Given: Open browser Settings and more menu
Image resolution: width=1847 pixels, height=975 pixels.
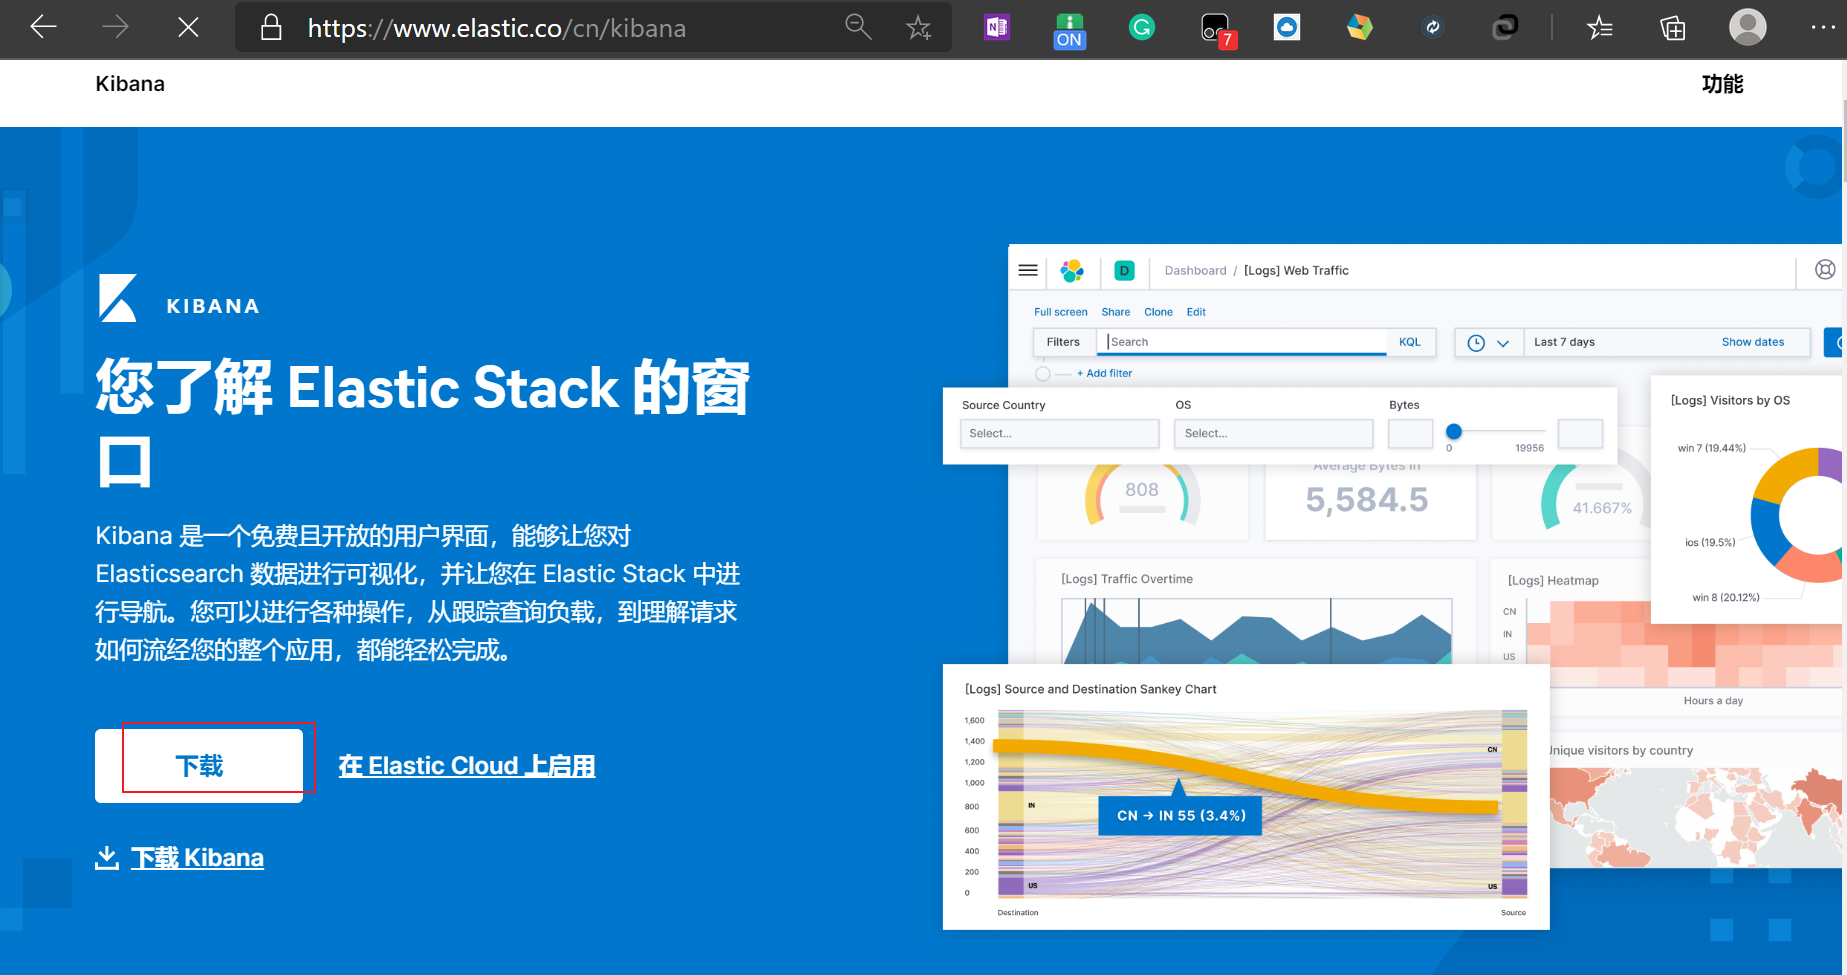Looking at the screenshot, I should [1823, 27].
